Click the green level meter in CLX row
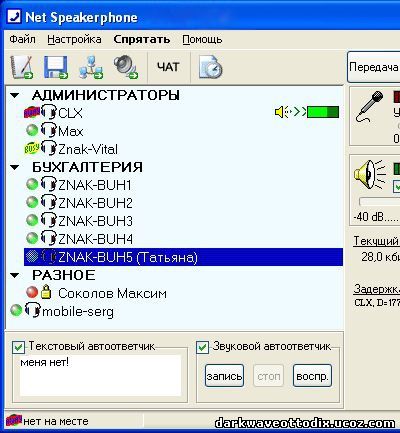This screenshot has height=433, width=400. pyautogui.click(x=323, y=112)
